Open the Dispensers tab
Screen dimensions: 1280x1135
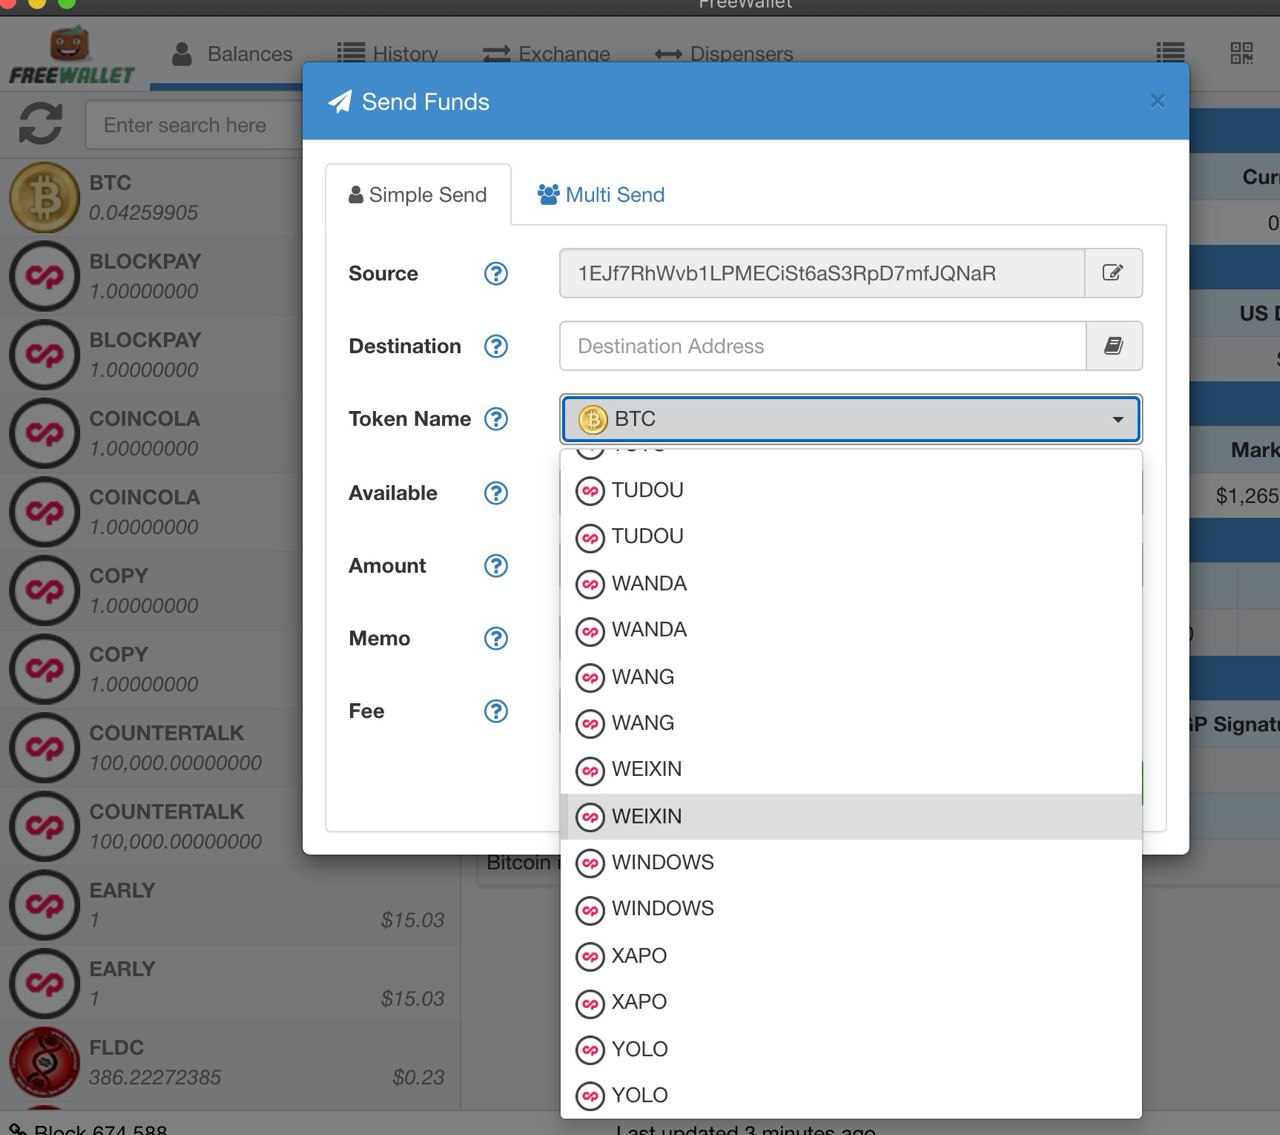(x=724, y=54)
